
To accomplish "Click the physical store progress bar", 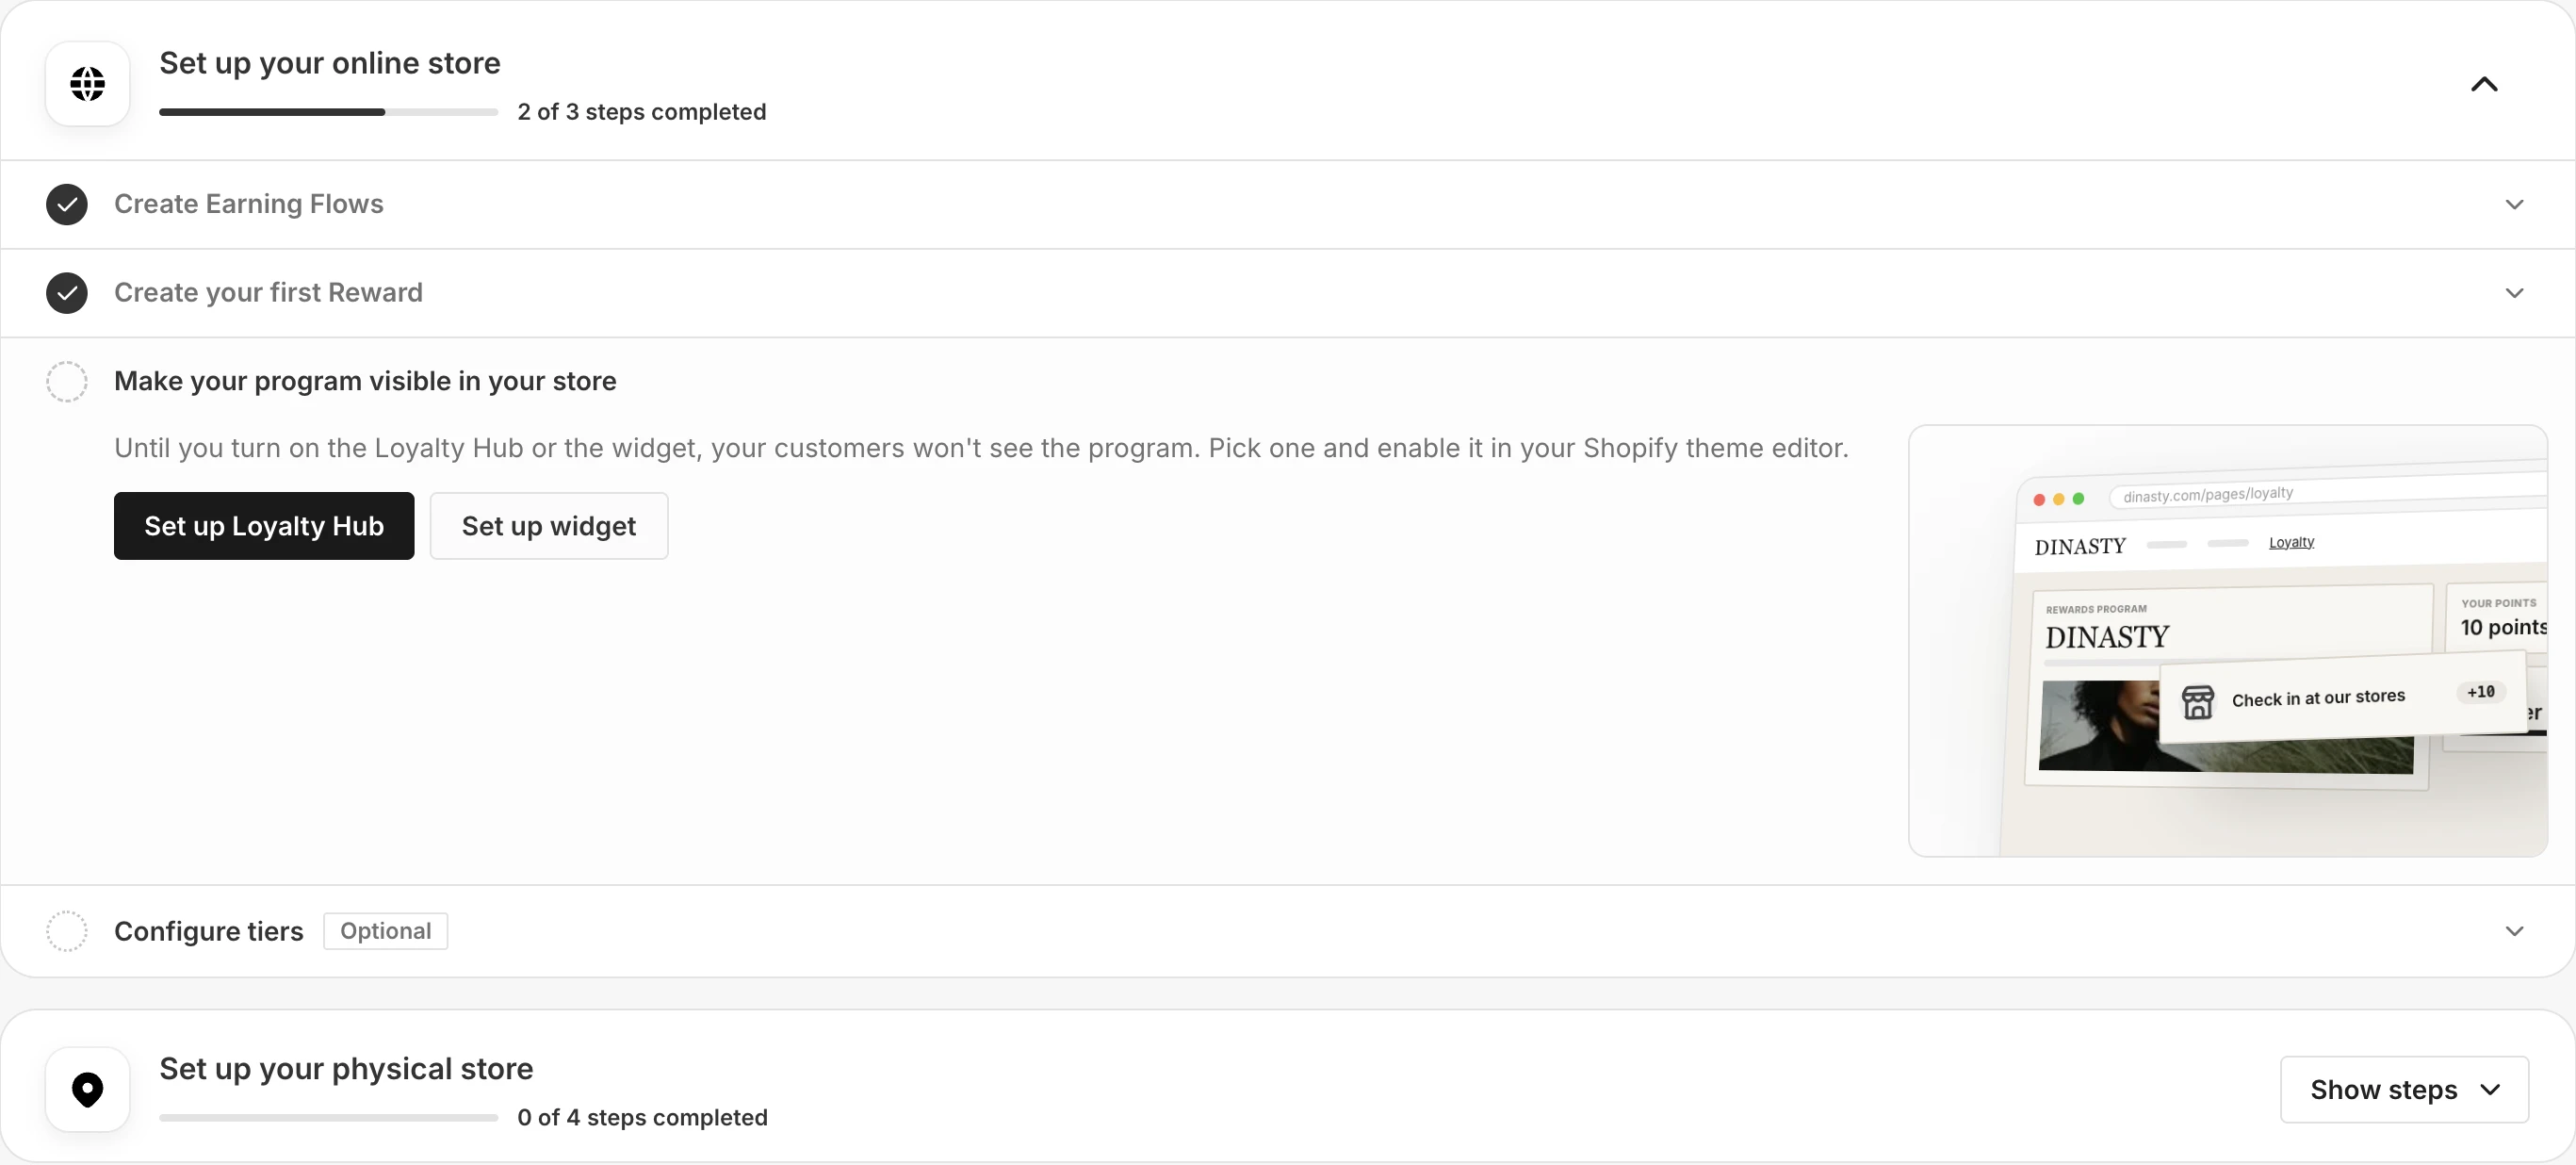I will [328, 1117].
